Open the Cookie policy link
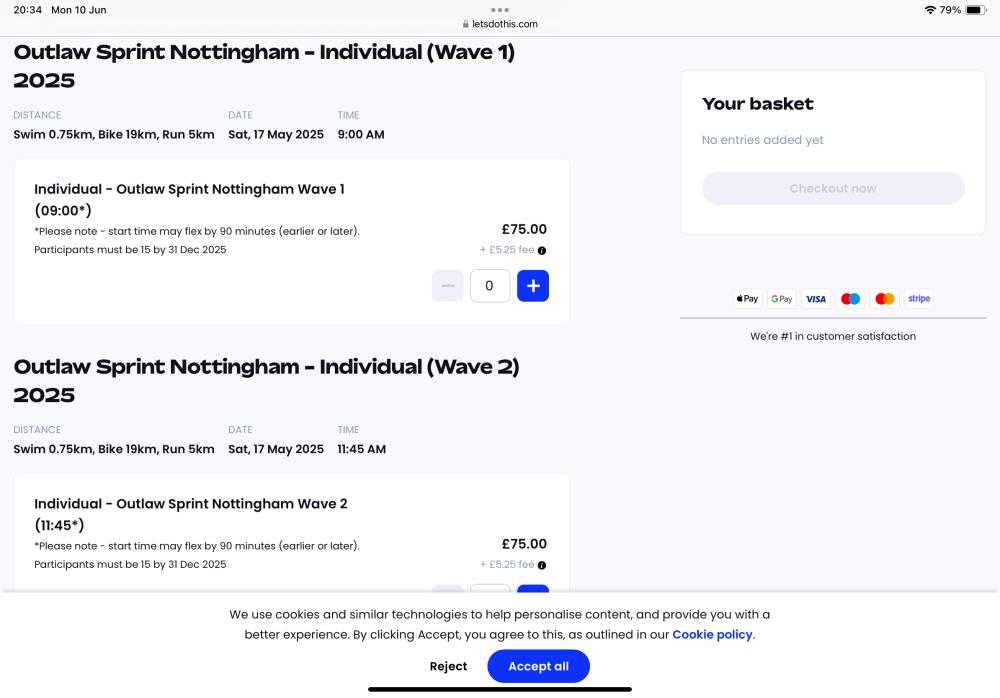This screenshot has width=1000, height=698. tap(712, 635)
